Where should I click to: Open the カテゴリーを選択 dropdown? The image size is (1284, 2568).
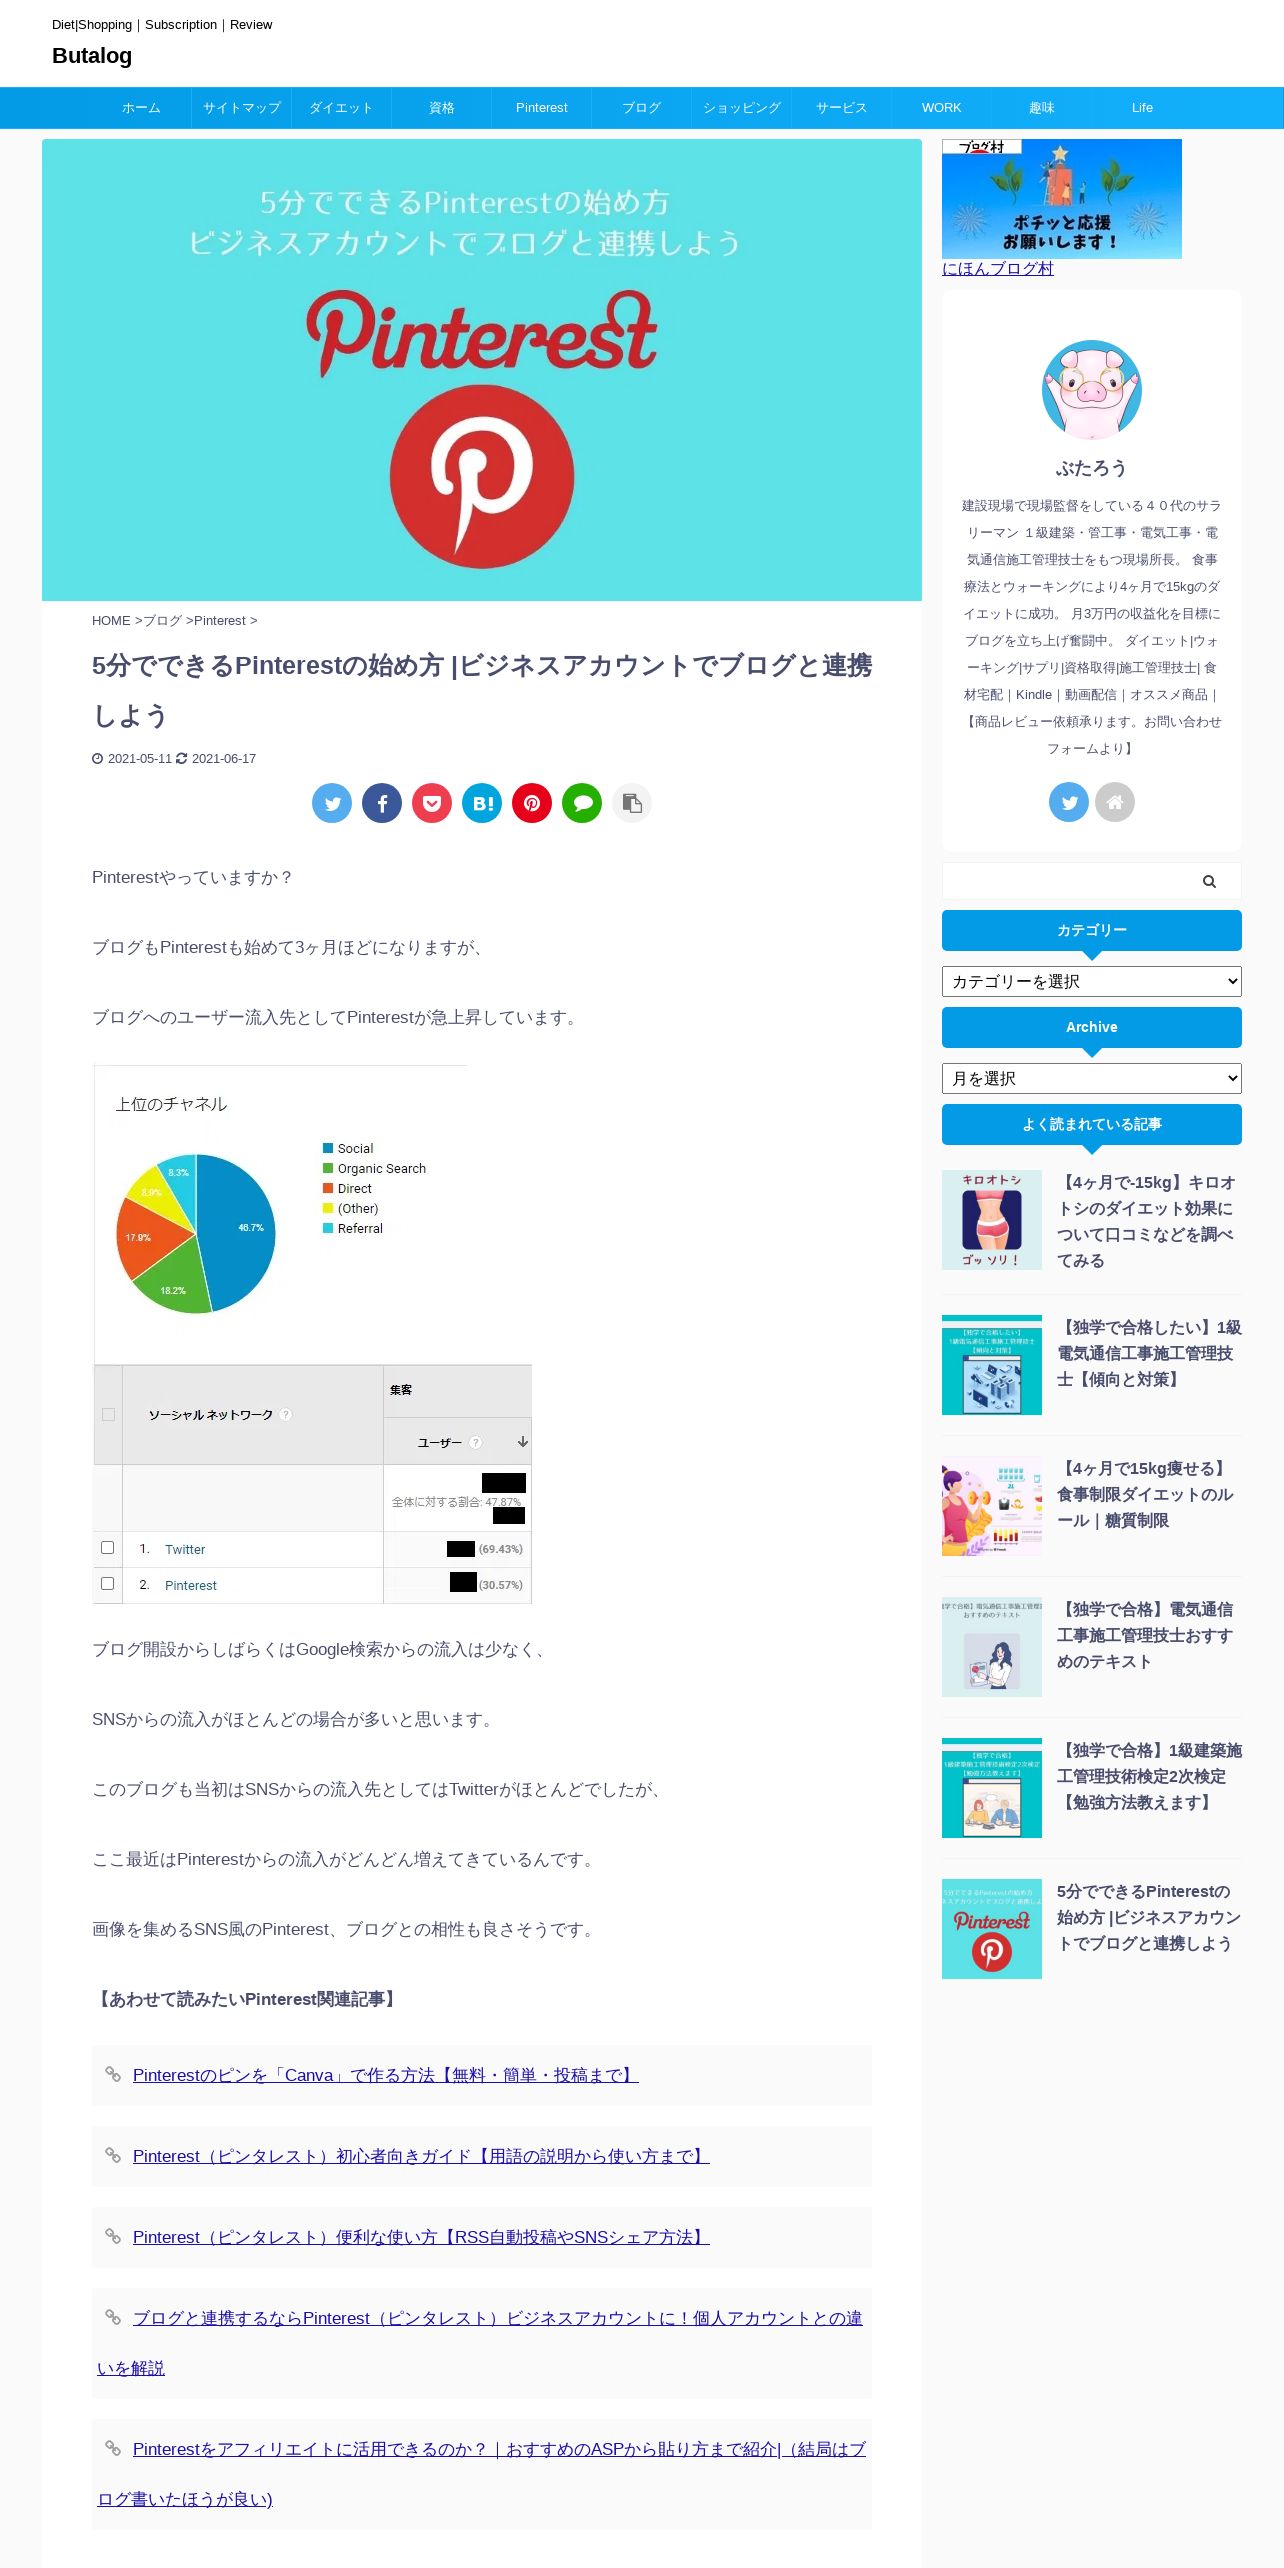click(1092, 981)
